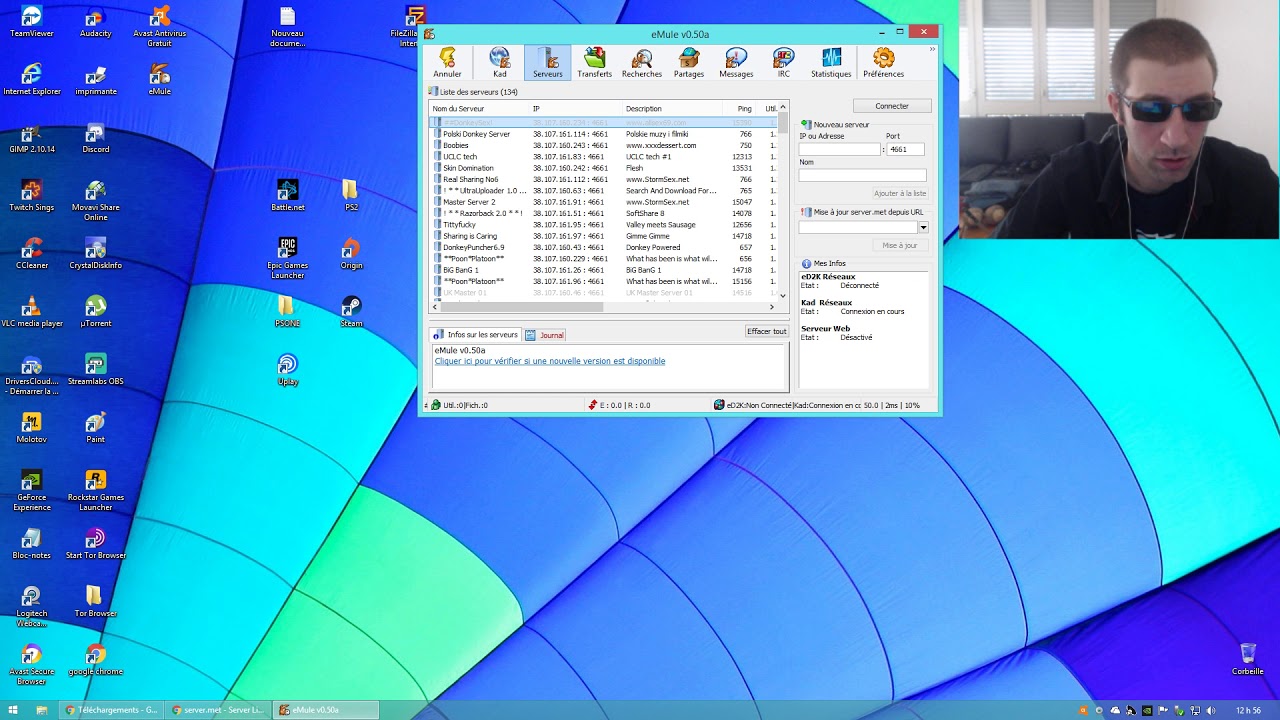1280x720 pixels.
Task: Select the Steam desktop icon
Action: point(351,313)
